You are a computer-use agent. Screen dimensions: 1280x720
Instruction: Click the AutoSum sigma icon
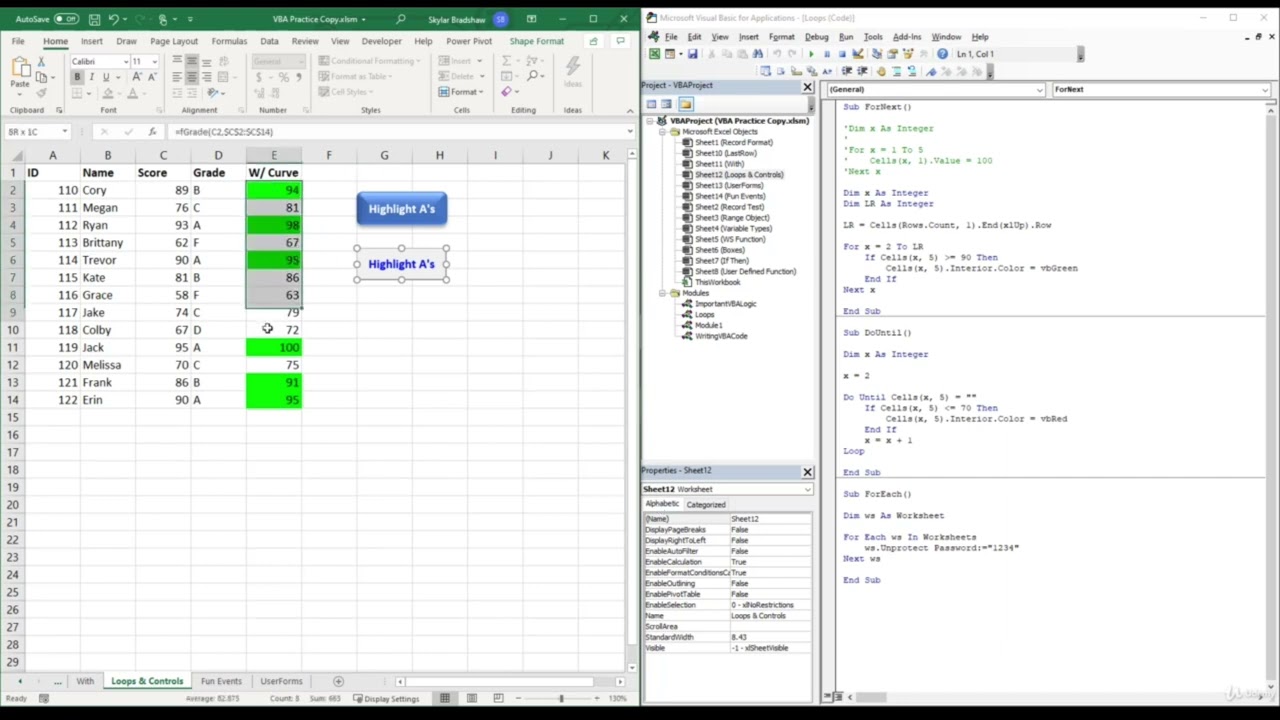pyautogui.click(x=507, y=61)
